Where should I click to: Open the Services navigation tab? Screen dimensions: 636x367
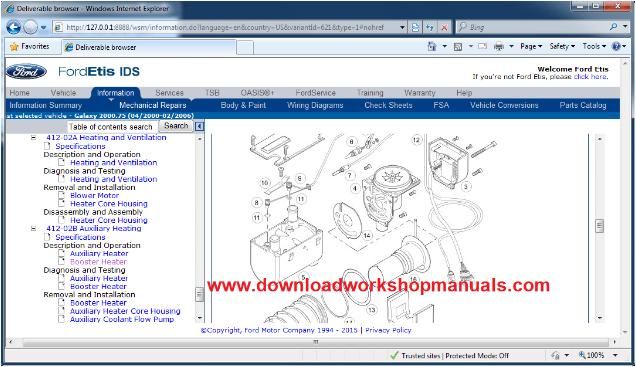[169, 93]
